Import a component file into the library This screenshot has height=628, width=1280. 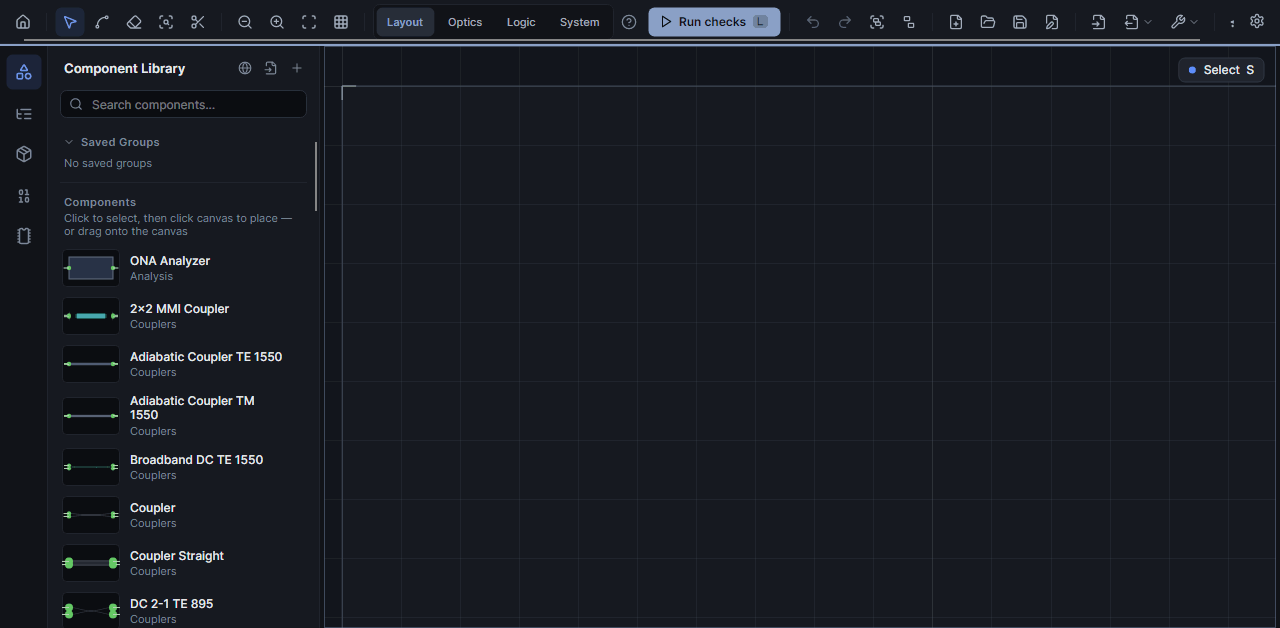pyautogui.click(x=271, y=68)
